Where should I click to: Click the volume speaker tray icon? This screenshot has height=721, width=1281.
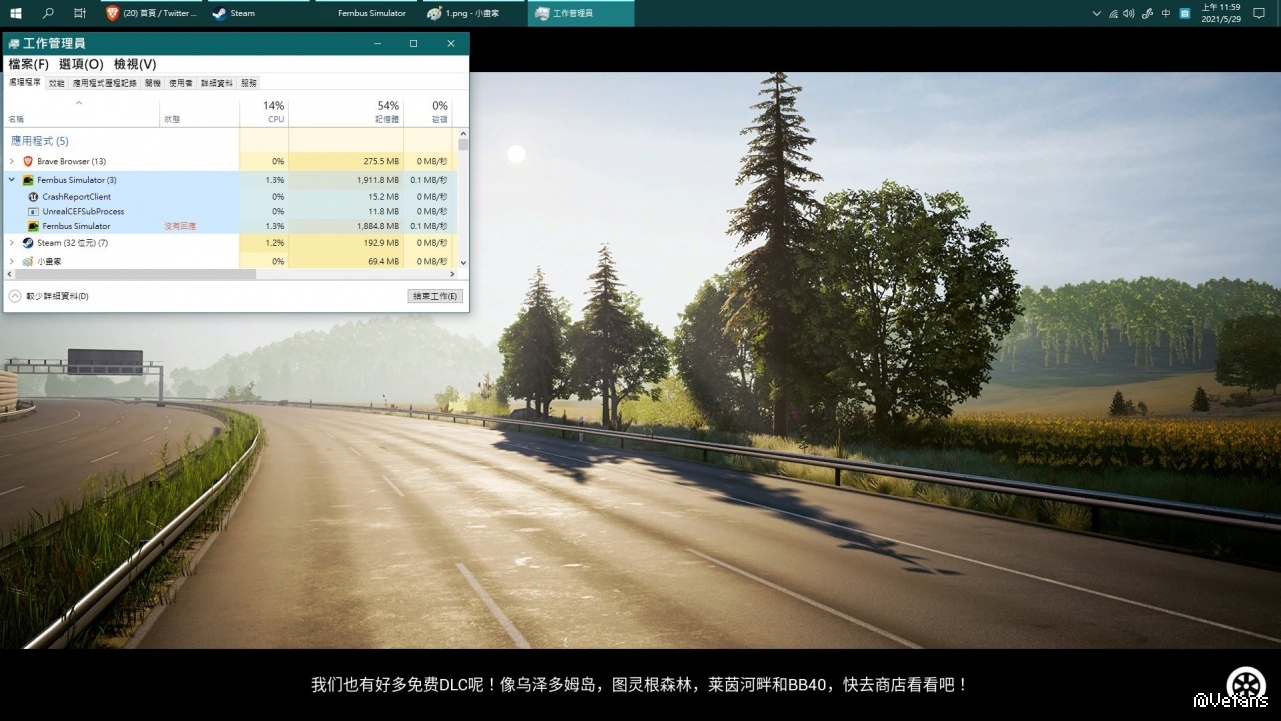coord(1129,13)
